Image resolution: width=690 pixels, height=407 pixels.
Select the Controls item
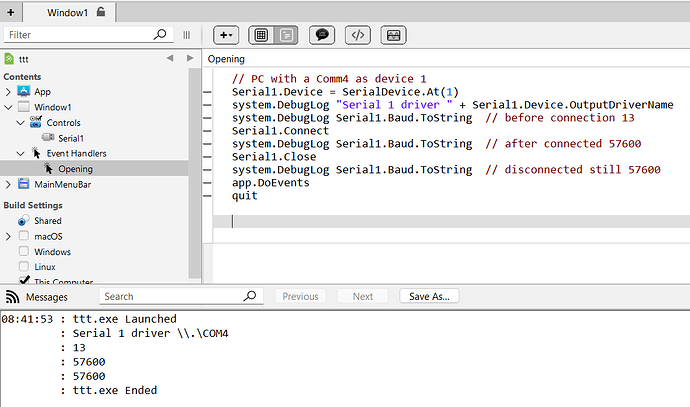click(x=63, y=123)
